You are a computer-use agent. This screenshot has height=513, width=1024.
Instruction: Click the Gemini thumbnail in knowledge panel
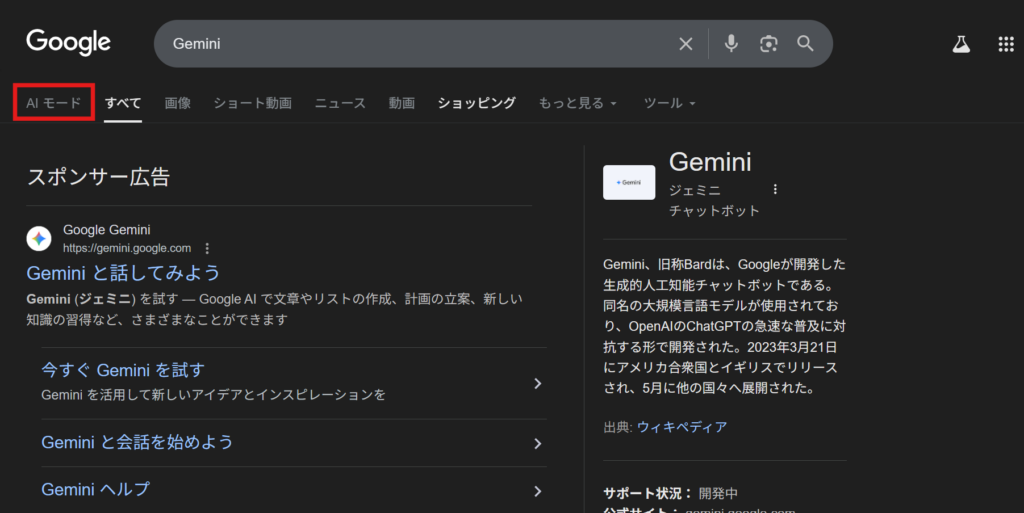pos(629,183)
